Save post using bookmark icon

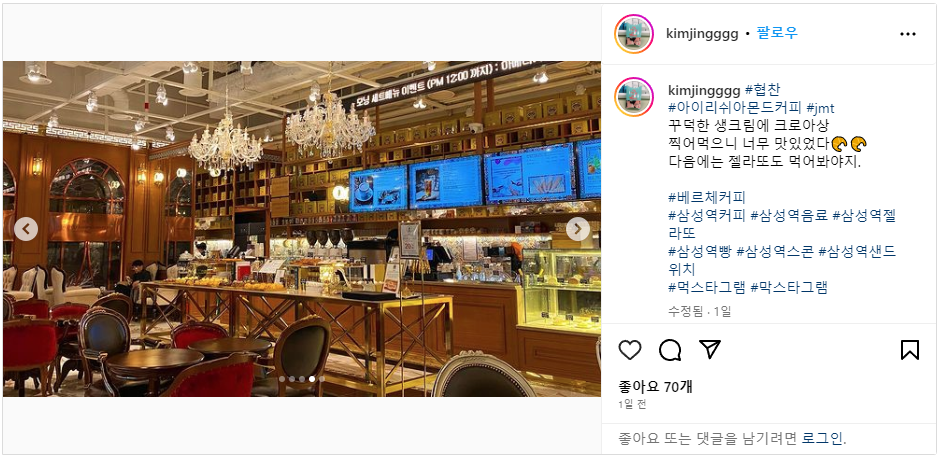[910, 350]
